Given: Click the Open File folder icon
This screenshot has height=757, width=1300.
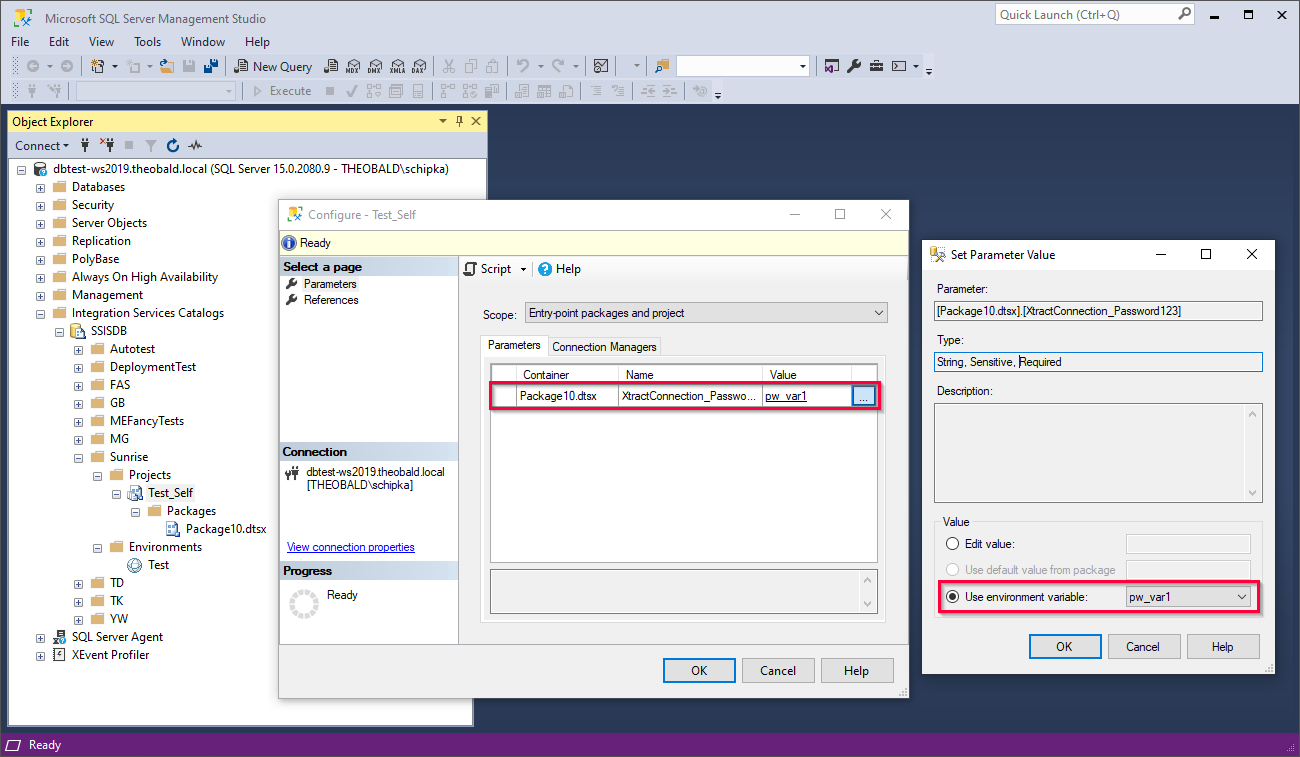Looking at the screenshot, I should 167,66.
